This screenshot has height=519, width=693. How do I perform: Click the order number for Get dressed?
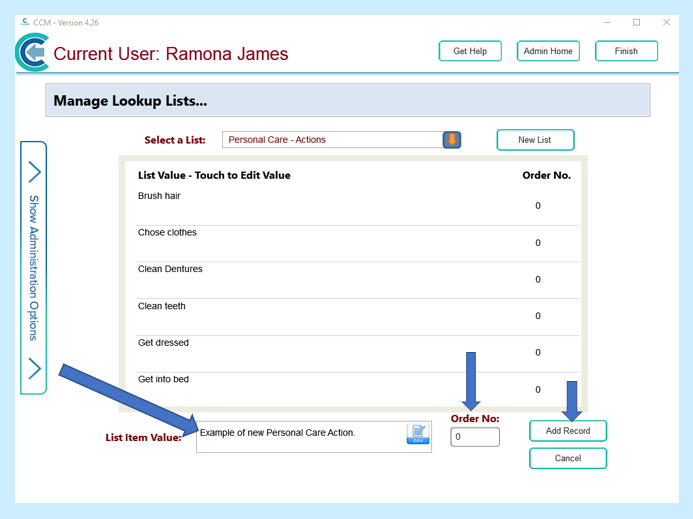[538, 352]
